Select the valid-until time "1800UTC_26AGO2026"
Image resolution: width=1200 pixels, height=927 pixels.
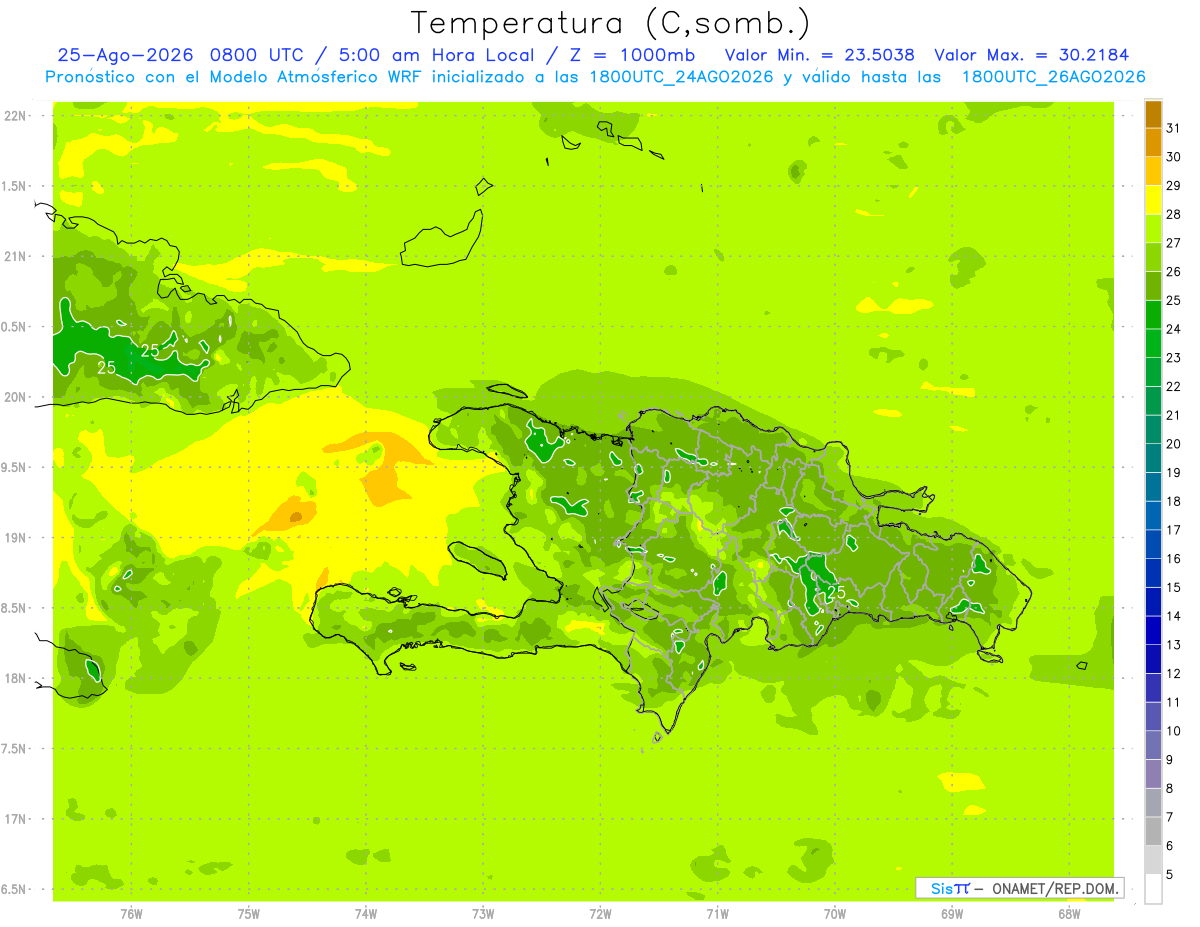1053,77
